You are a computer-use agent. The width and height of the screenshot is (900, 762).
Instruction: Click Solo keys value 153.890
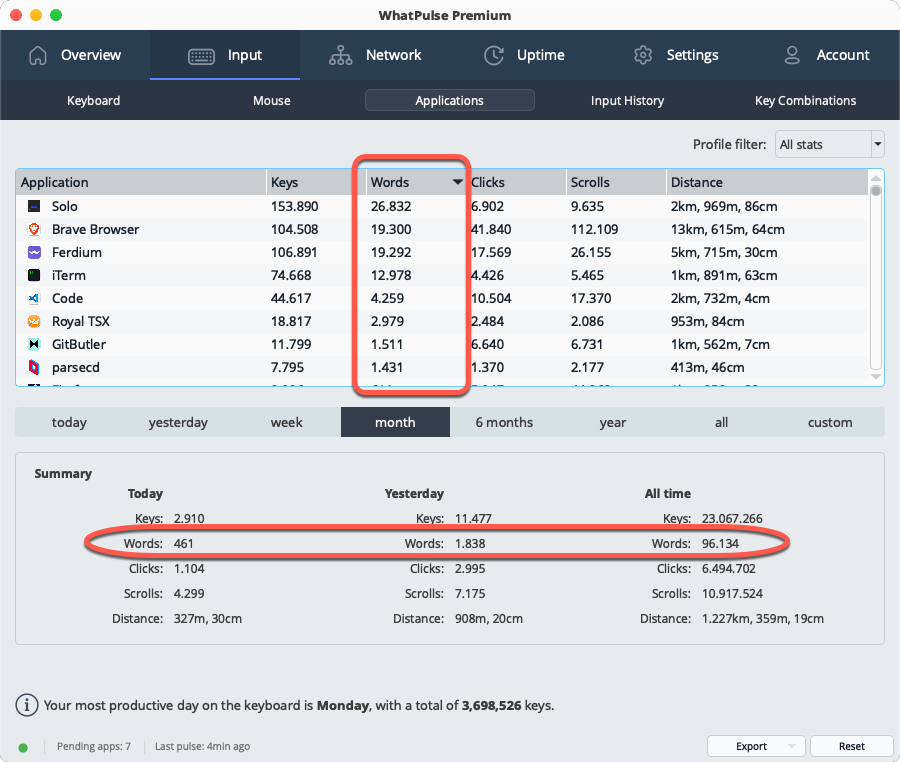(294, 206)
